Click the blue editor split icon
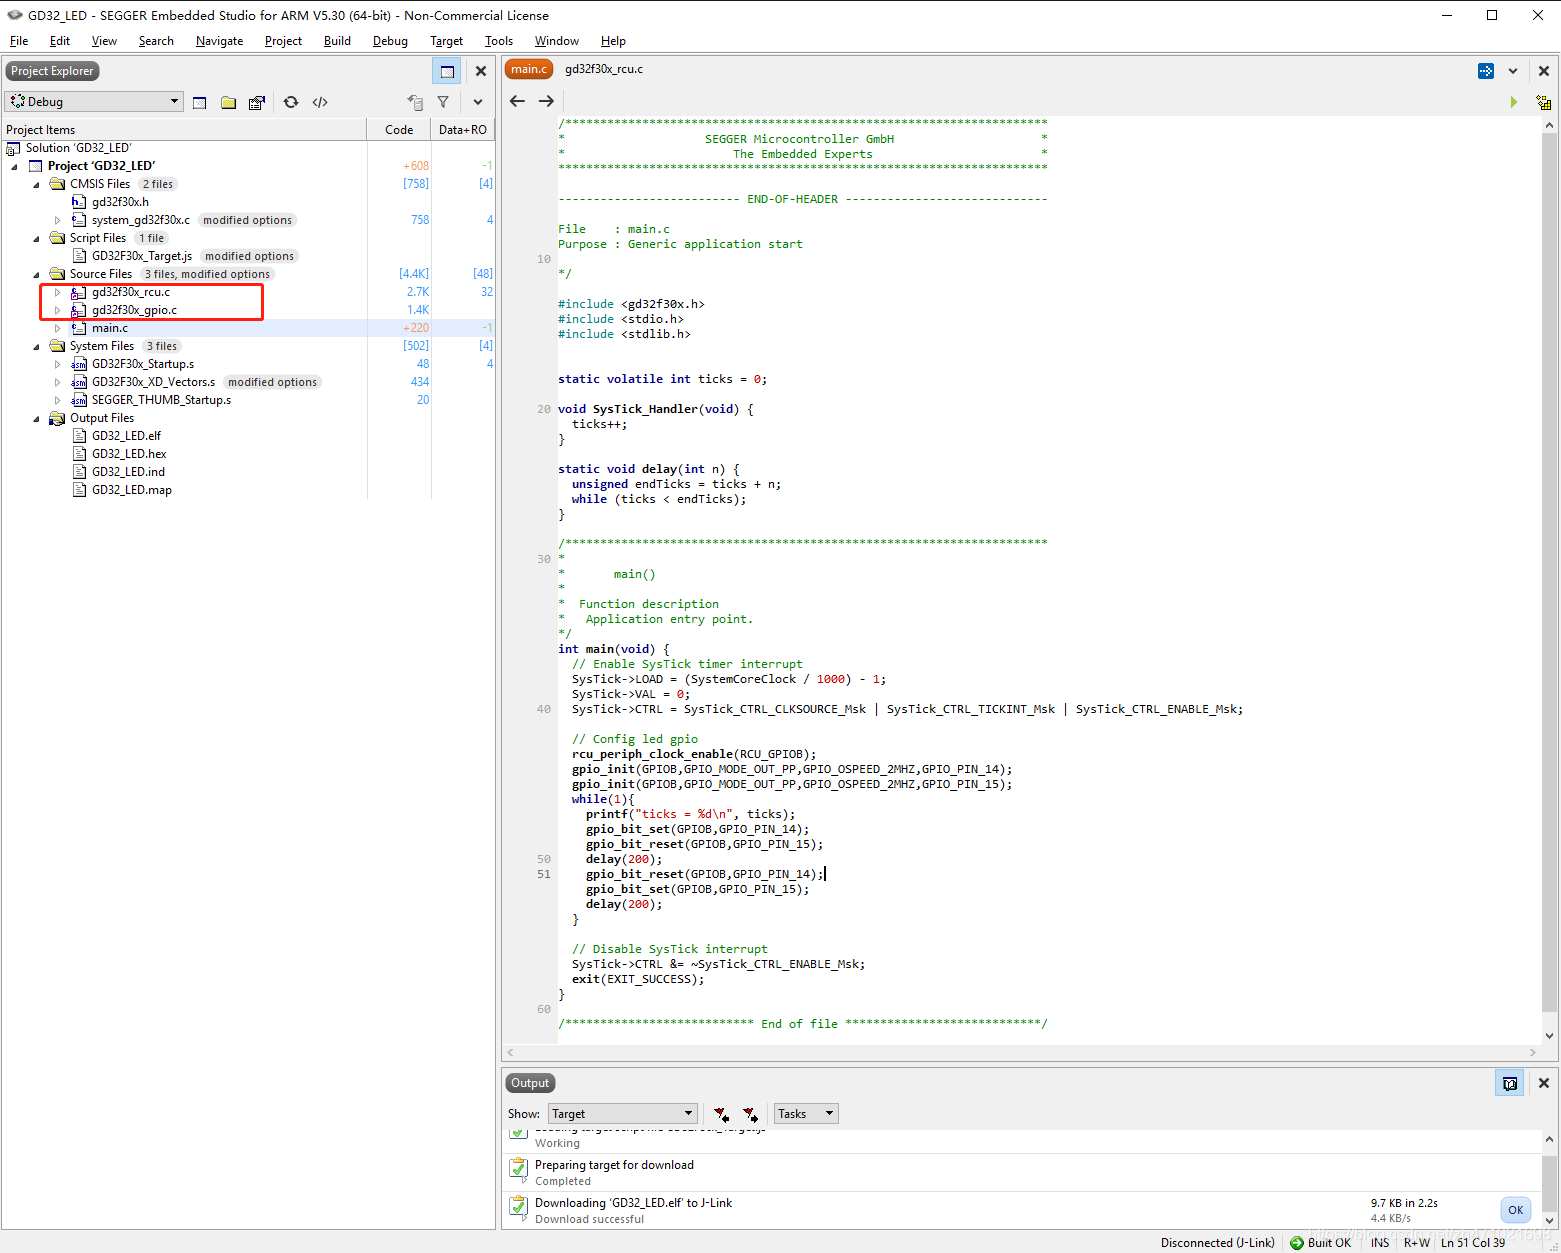 pos(1486,71)
